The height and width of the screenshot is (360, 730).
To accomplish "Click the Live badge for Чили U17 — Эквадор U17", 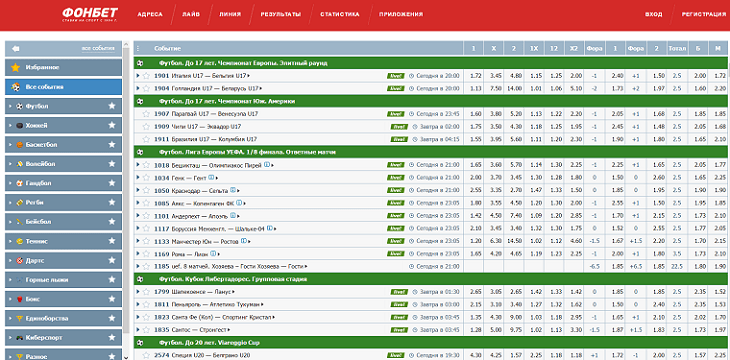I will tap(399, 126).
